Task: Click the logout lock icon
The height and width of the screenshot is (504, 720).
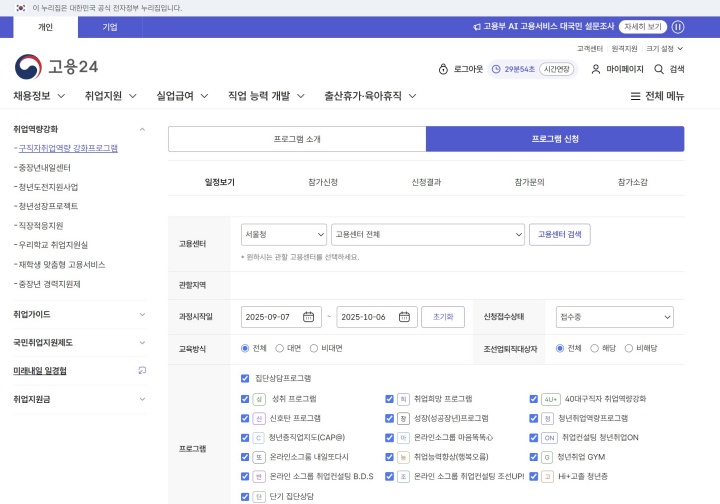Action: (443, 69)
